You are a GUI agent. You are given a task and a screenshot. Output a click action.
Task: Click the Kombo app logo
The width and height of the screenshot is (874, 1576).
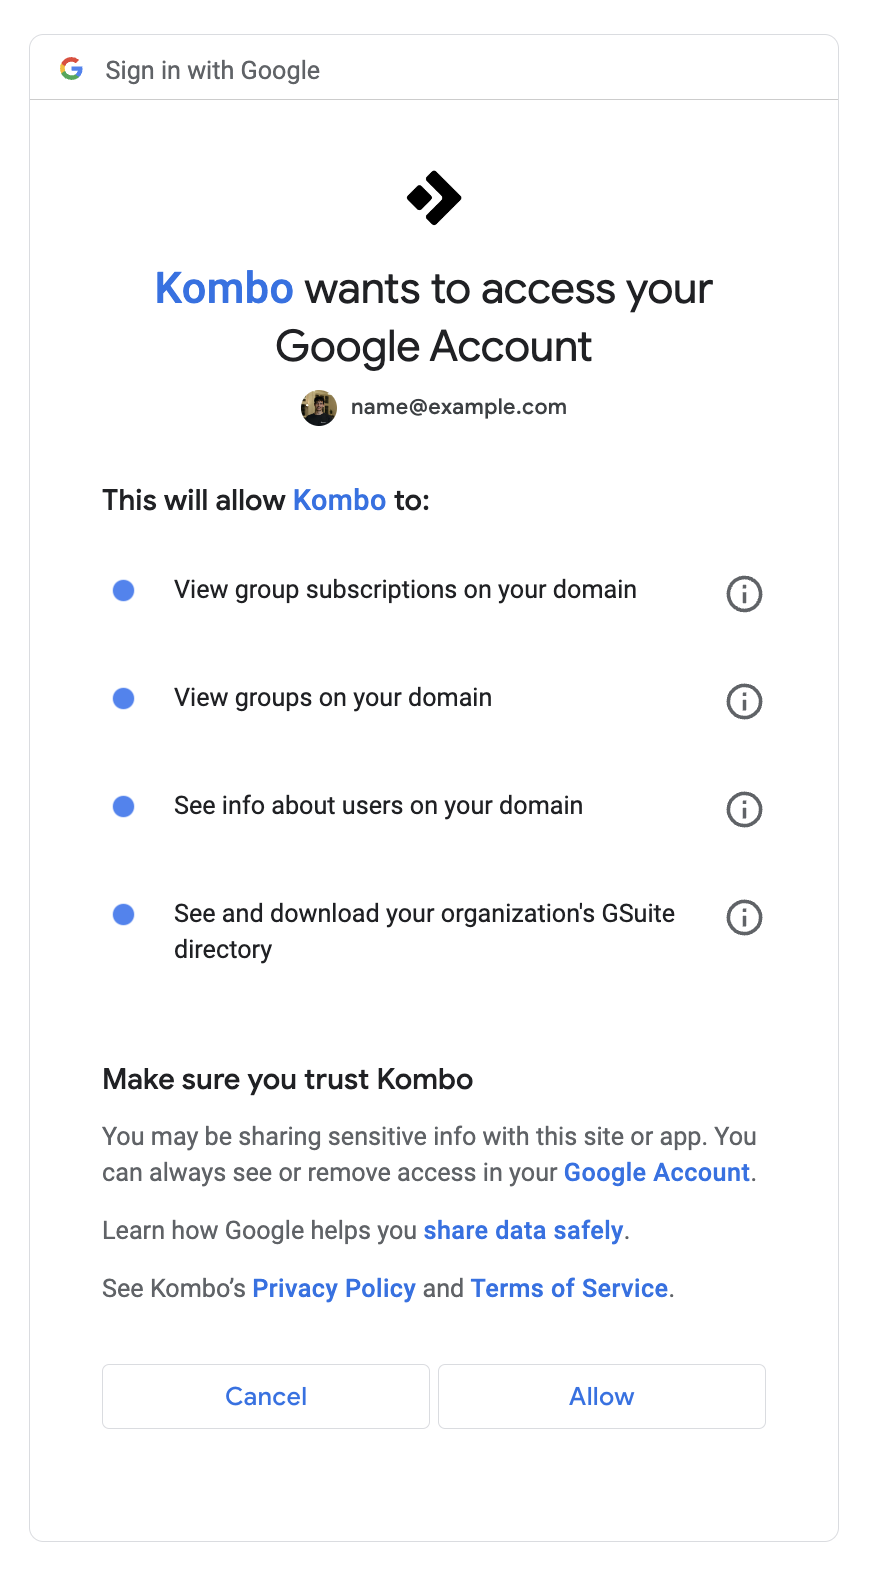pyautogui.click(x=434, y=198)
